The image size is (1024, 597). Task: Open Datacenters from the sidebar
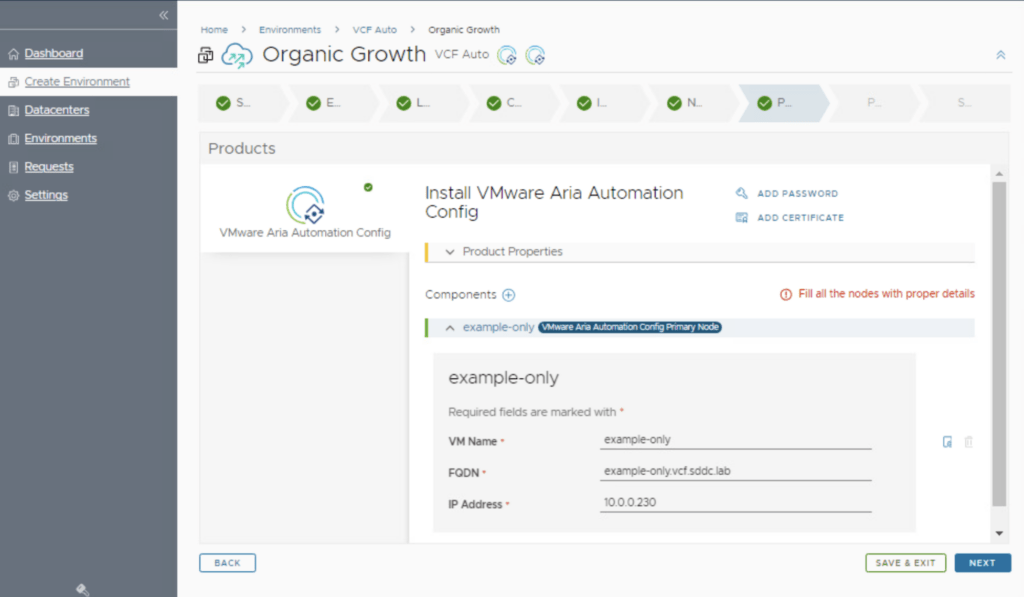click(x=56, y=110)
